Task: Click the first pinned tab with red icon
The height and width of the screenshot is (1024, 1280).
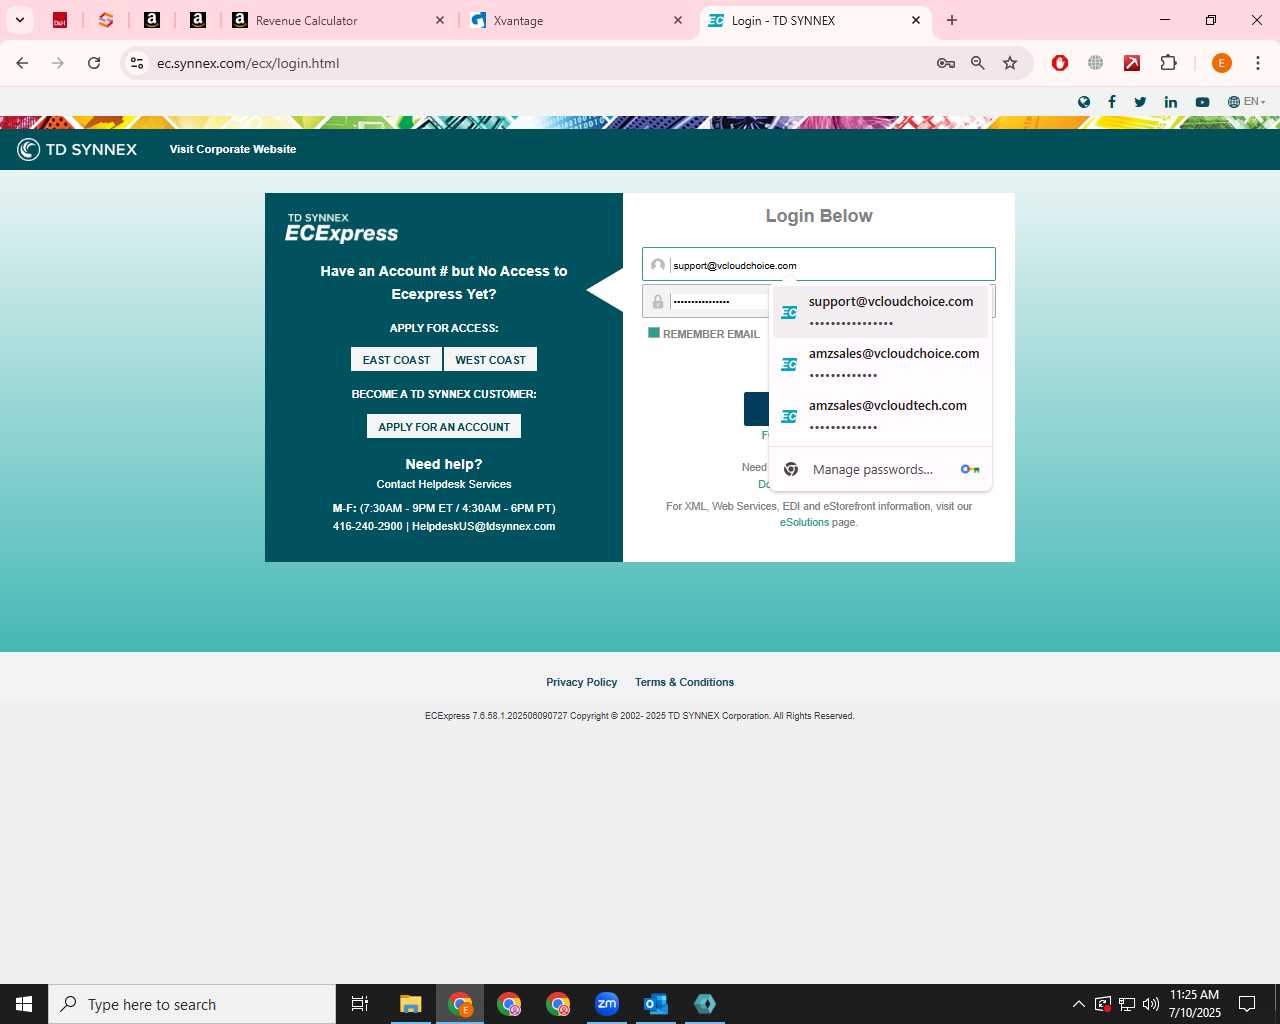Action: 60,20
